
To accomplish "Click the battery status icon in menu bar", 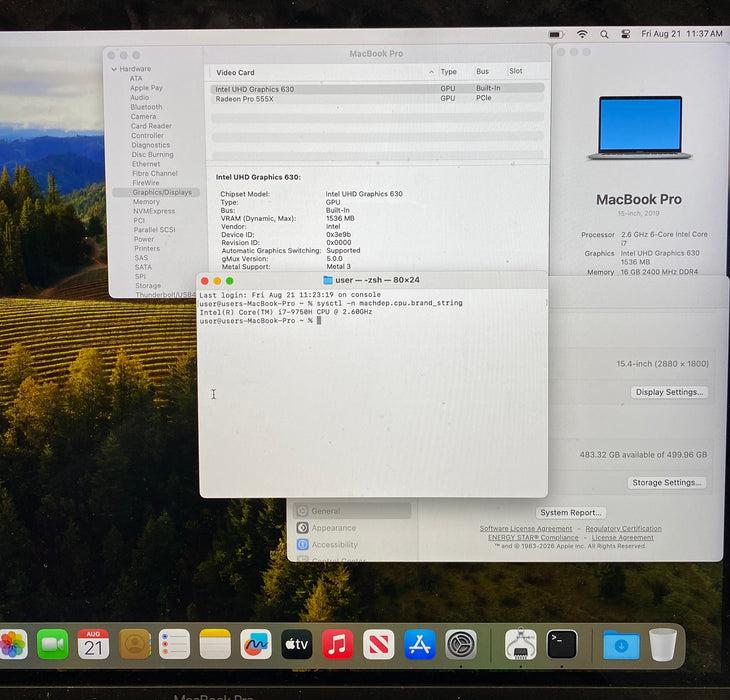I will click(x=556, y=34).
